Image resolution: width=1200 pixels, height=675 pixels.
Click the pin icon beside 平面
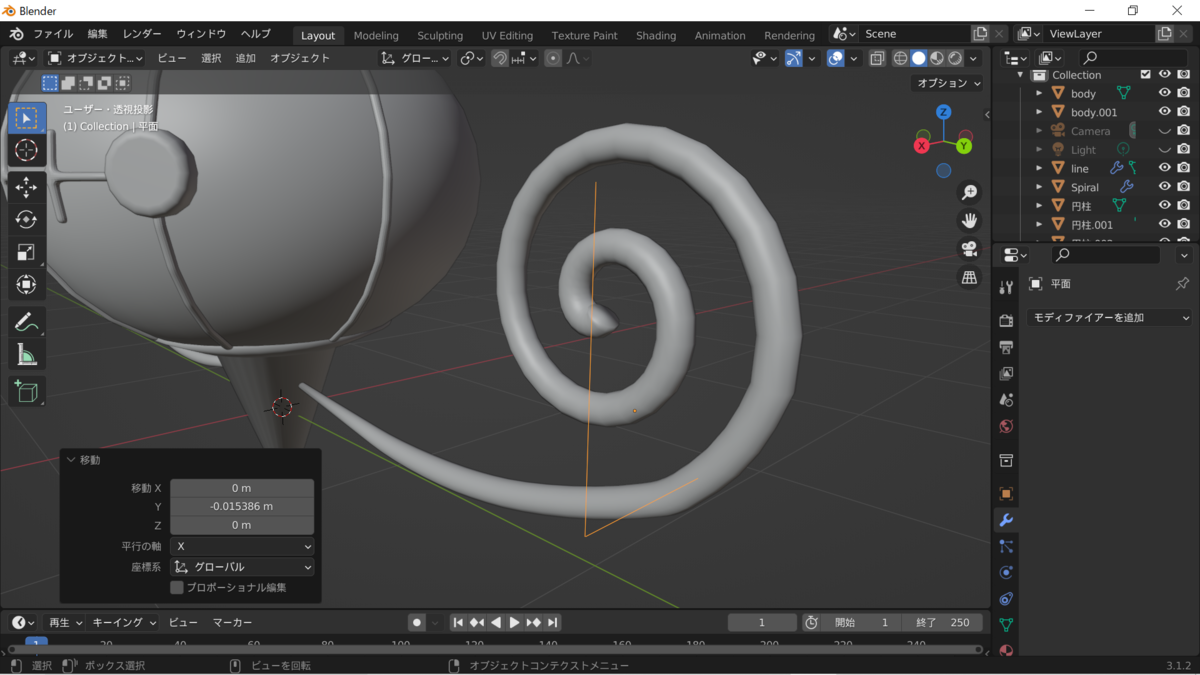[x=1182, y=284]
